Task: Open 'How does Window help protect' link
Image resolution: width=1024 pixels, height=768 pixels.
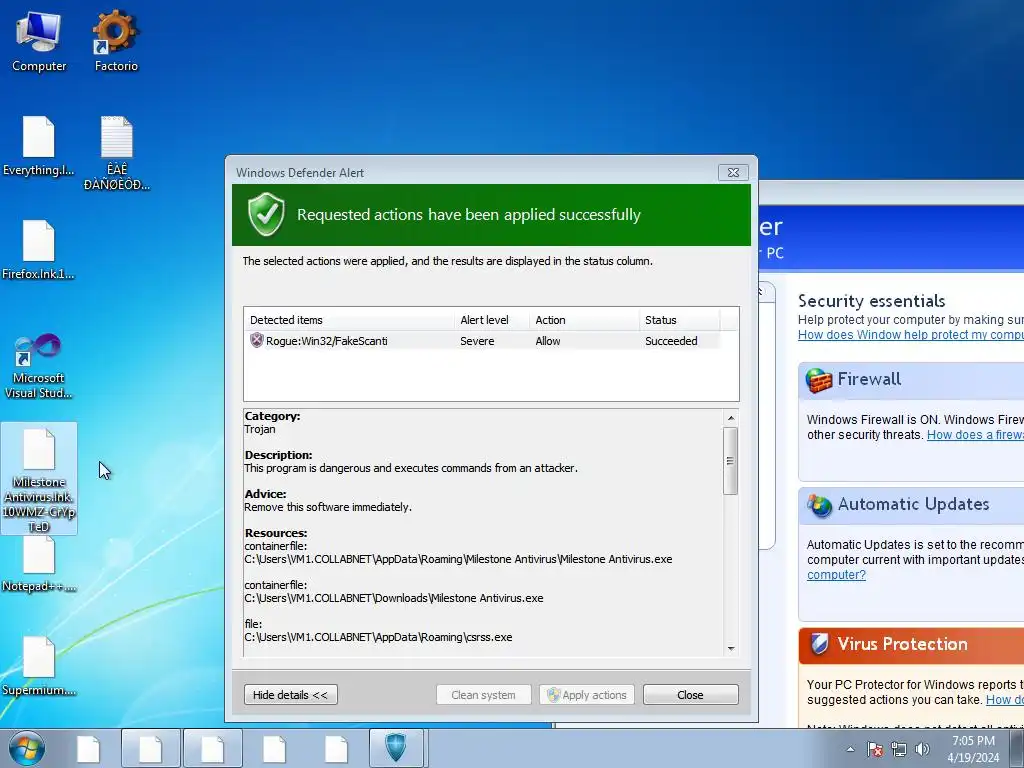Action: (910, 335)
